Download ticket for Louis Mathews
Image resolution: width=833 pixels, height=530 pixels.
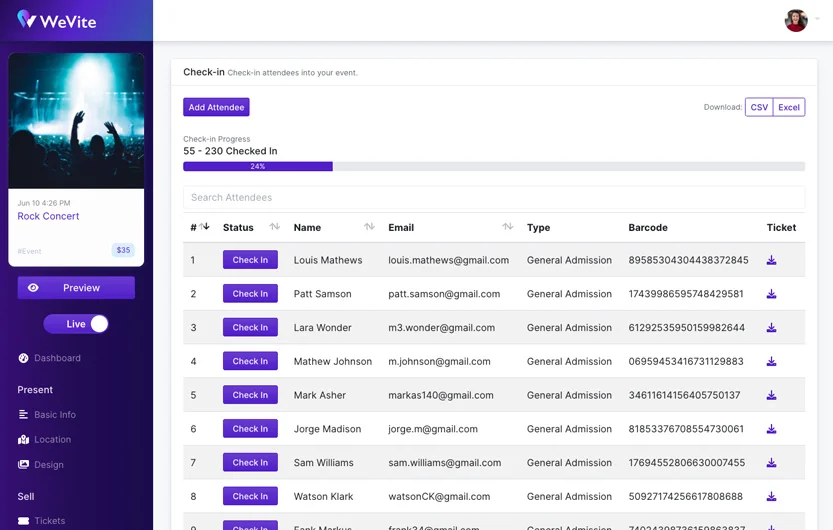point(771,260)
